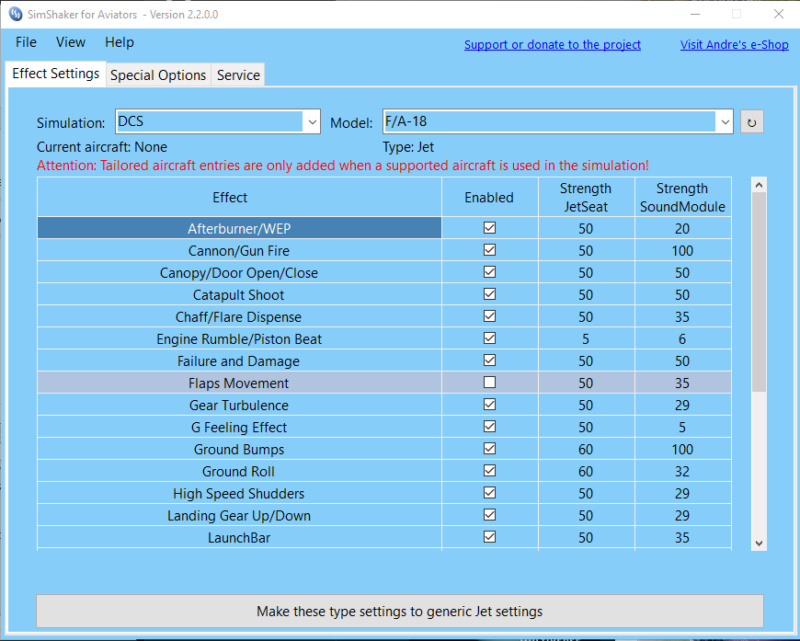800x641 pixels.
Task: Minimize the SimShaker for Aviators window
Action: click(695, 14)
